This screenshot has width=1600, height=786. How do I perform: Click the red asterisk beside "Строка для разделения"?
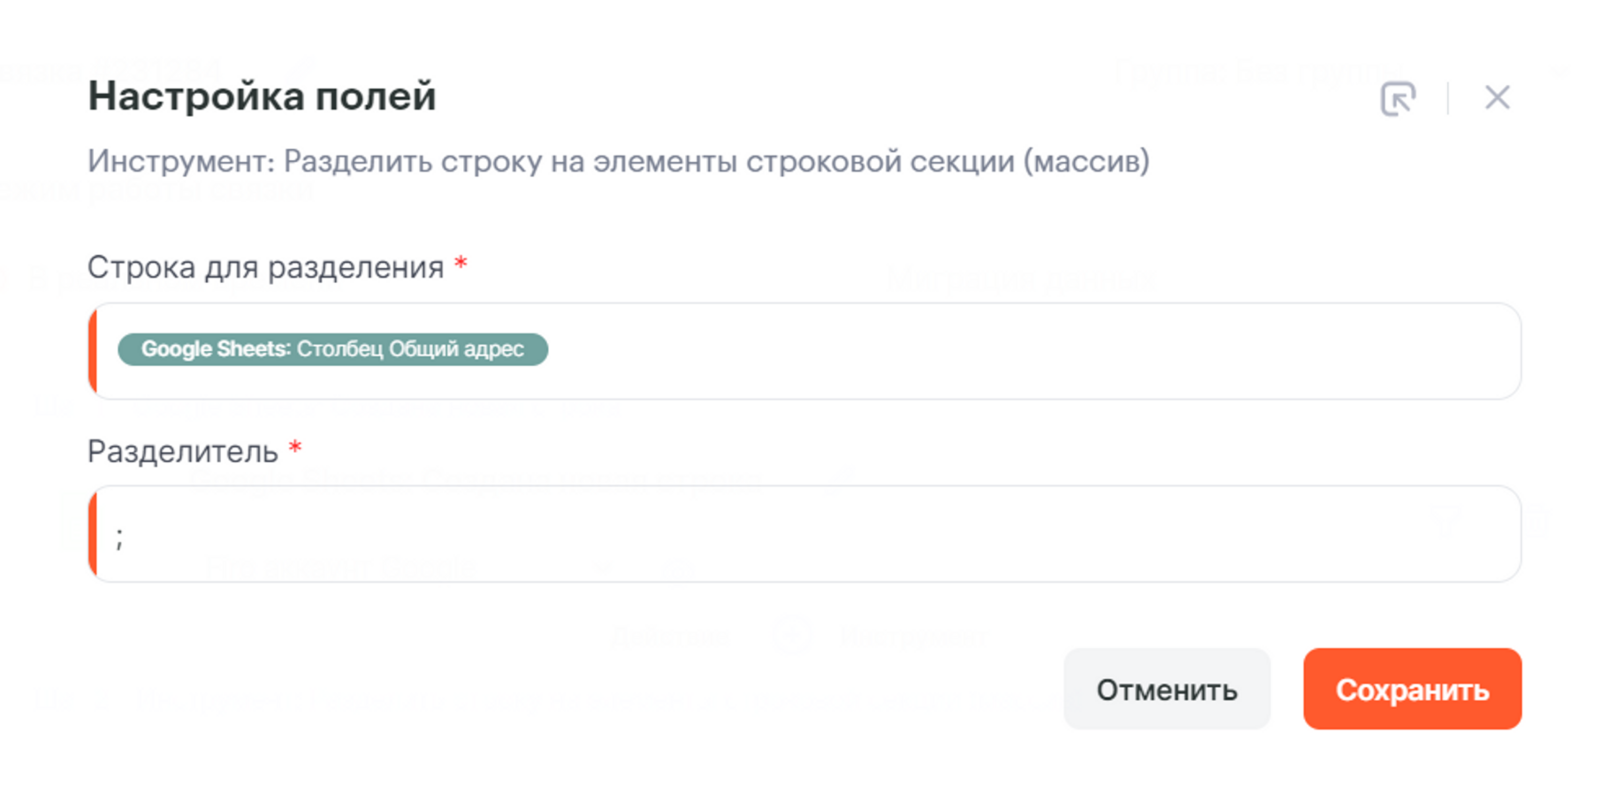tap(461, 264)
